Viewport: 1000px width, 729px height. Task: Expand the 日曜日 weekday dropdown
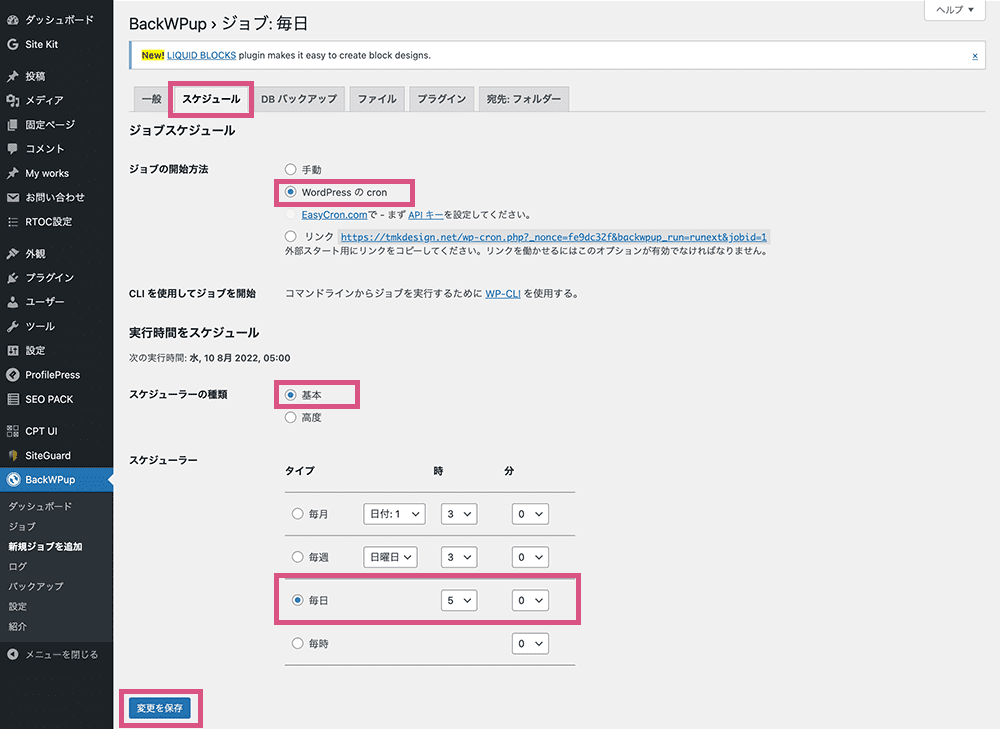(390, 557)
